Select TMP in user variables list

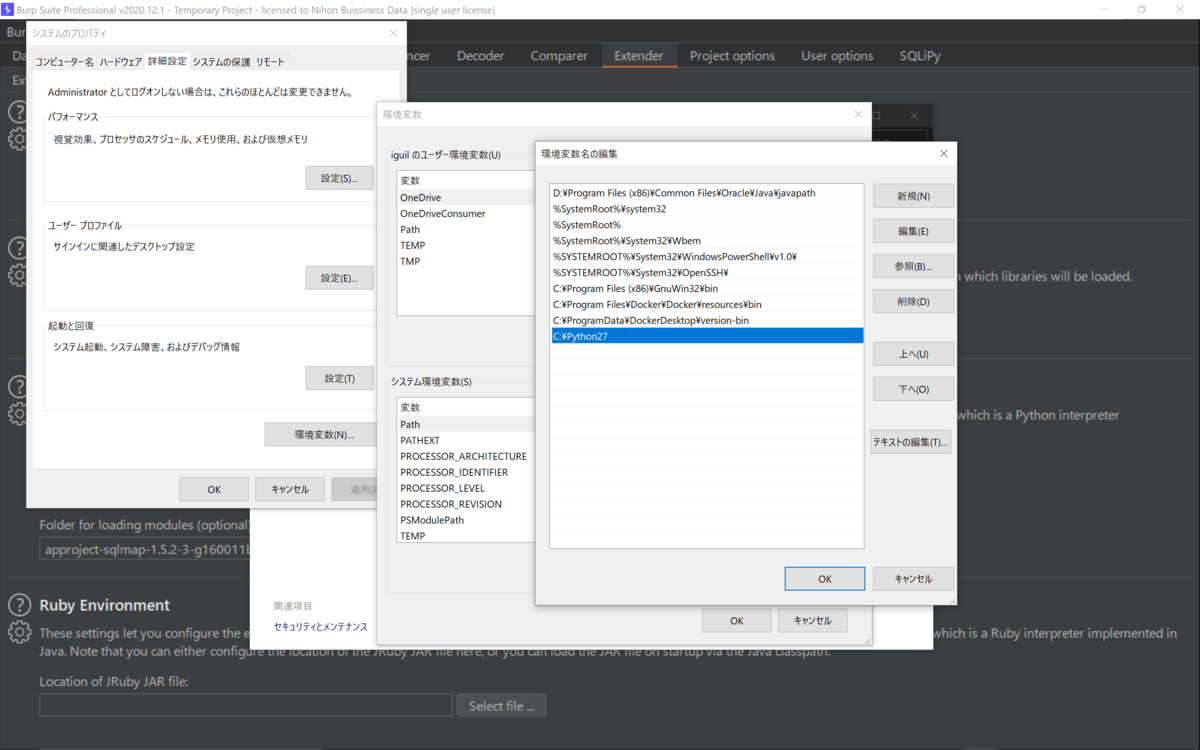(x=466, y=262)
